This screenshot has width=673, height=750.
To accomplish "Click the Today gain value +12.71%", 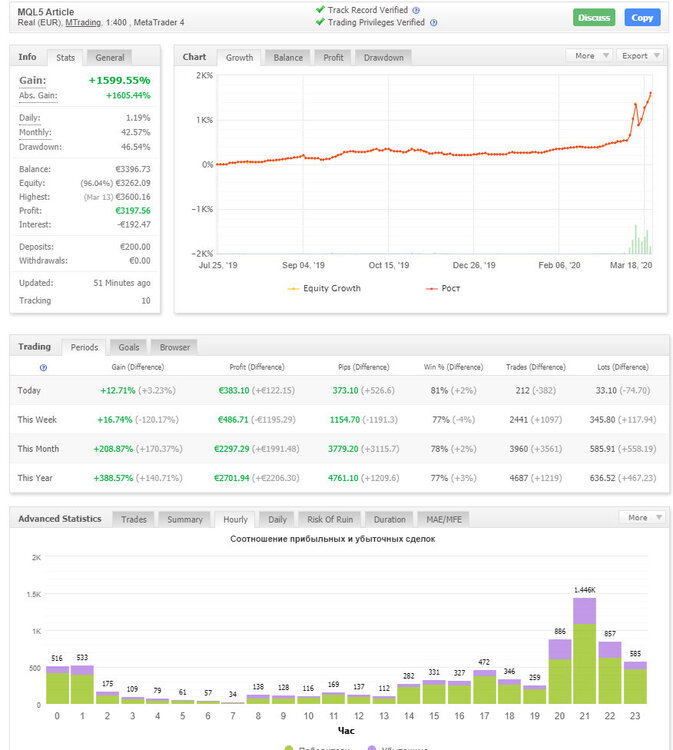I will tap(118, 390).
